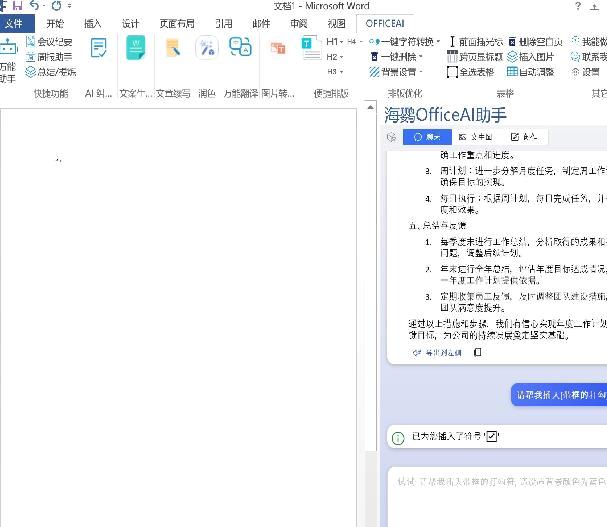Switch to the 插入 ribbon tab
Viewport: 607px width, 527px height.
[93, 24]
